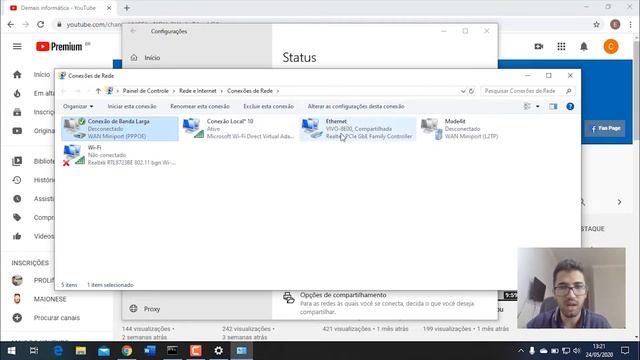The width and height of the screenshot is (640, 360).
Task: Click the change view layout icon
Action: coord(527,107)
